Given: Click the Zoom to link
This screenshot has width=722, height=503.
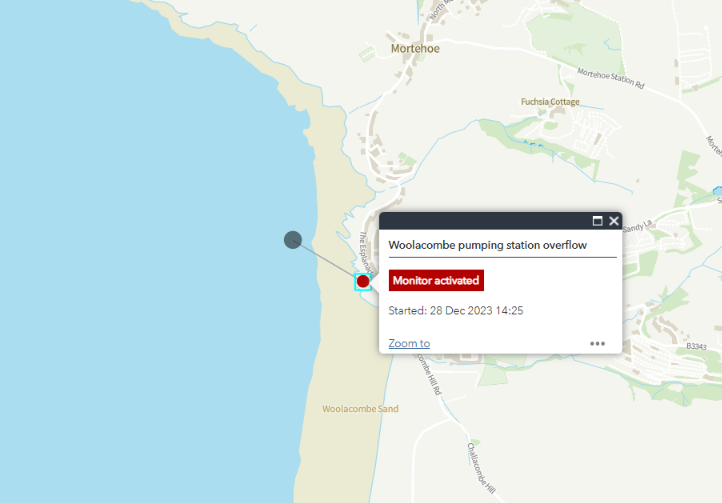Looking at the screenshot, I should click(x=409, y=343).
